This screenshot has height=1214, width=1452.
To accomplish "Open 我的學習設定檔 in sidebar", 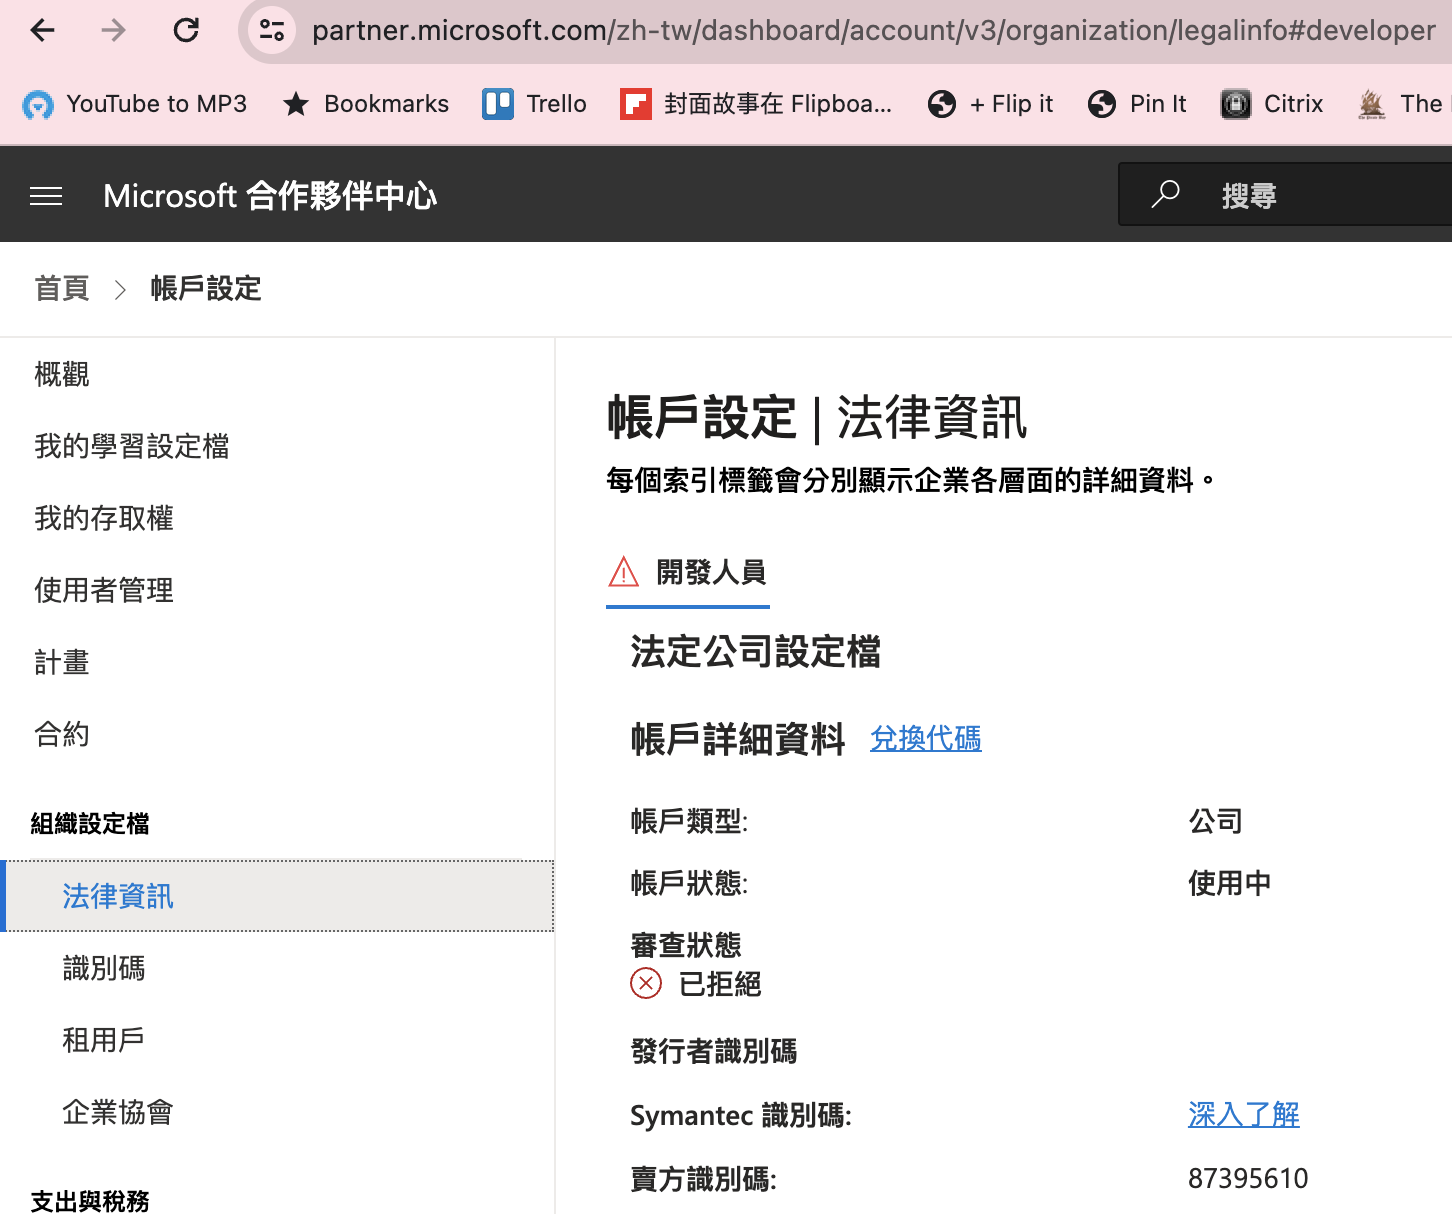I will (x=132, y=446).
